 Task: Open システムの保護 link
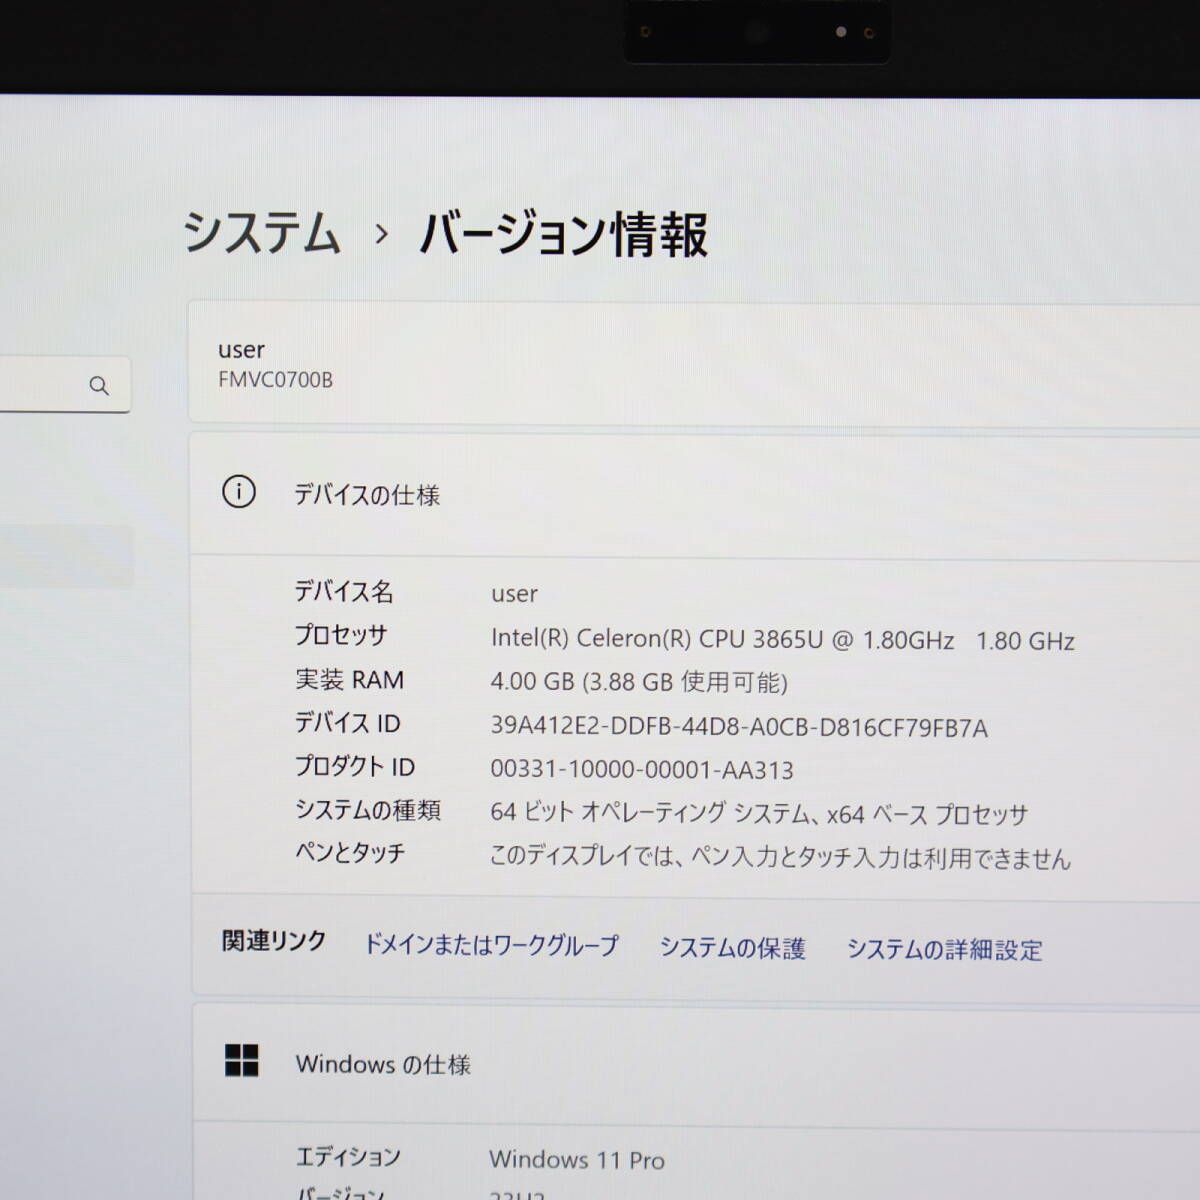click(732, 948)
